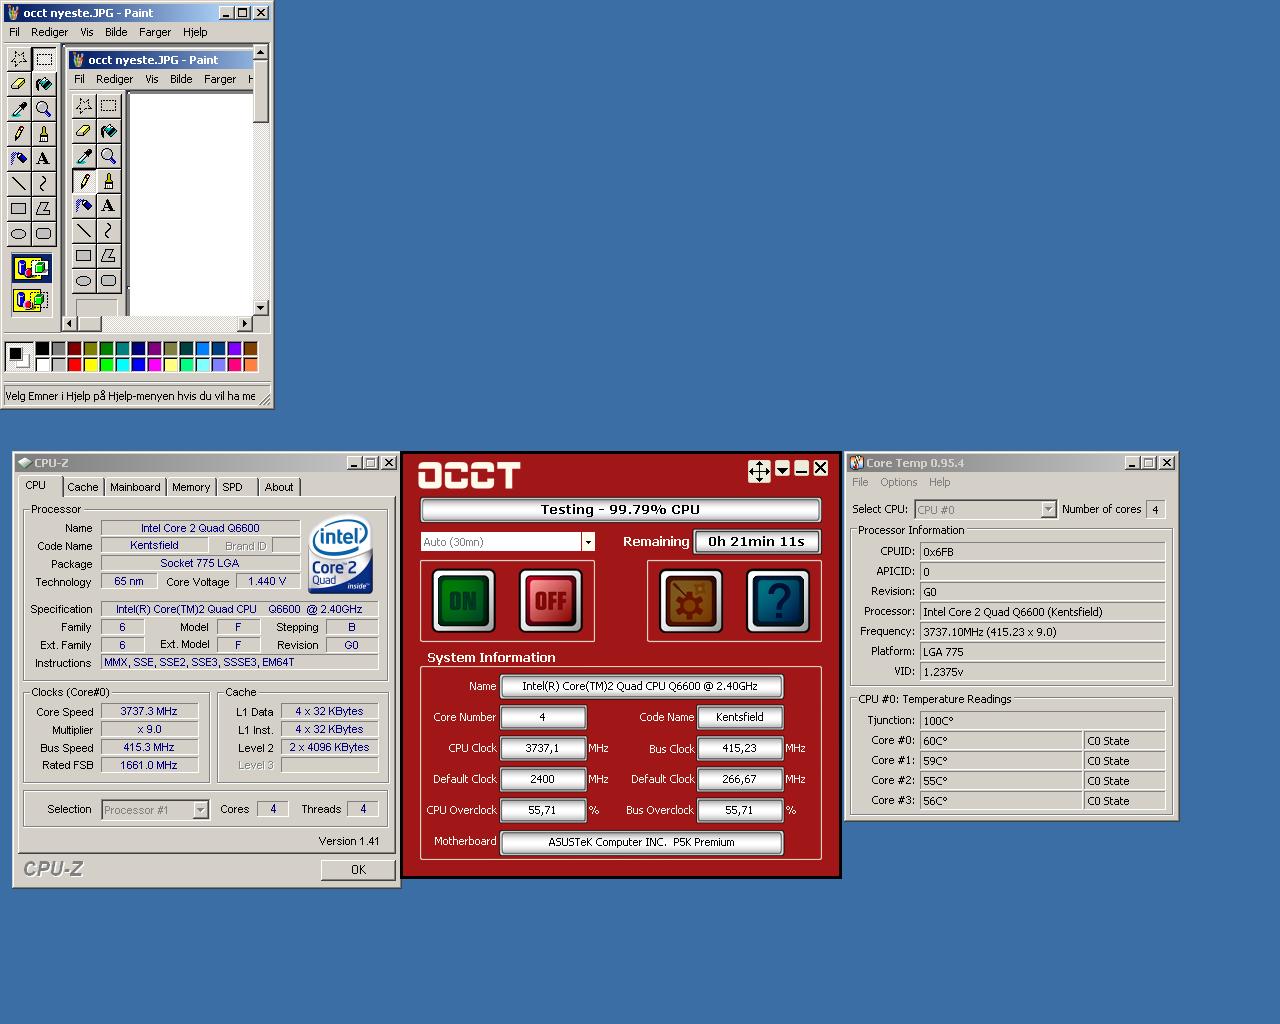This screenshot has width=1280, height=1024.
Task: Pick the red swatch in Paint palette
Action: [x=74, y=364]
